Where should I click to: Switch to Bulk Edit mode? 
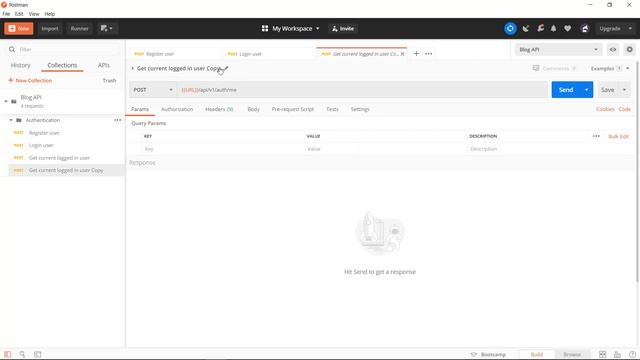[x=618, y=136]
